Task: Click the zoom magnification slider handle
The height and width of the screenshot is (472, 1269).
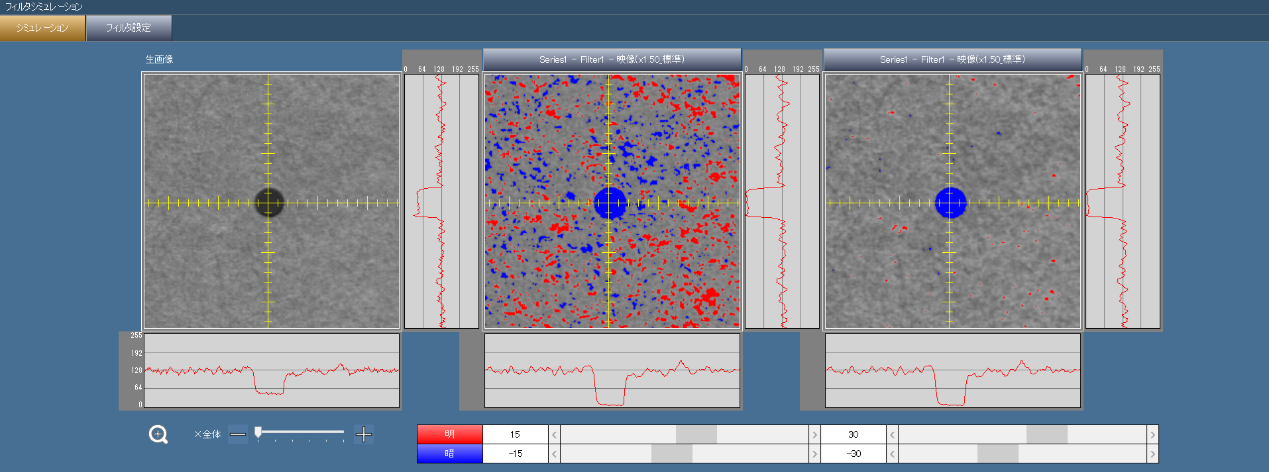Action: pos(258,433)
